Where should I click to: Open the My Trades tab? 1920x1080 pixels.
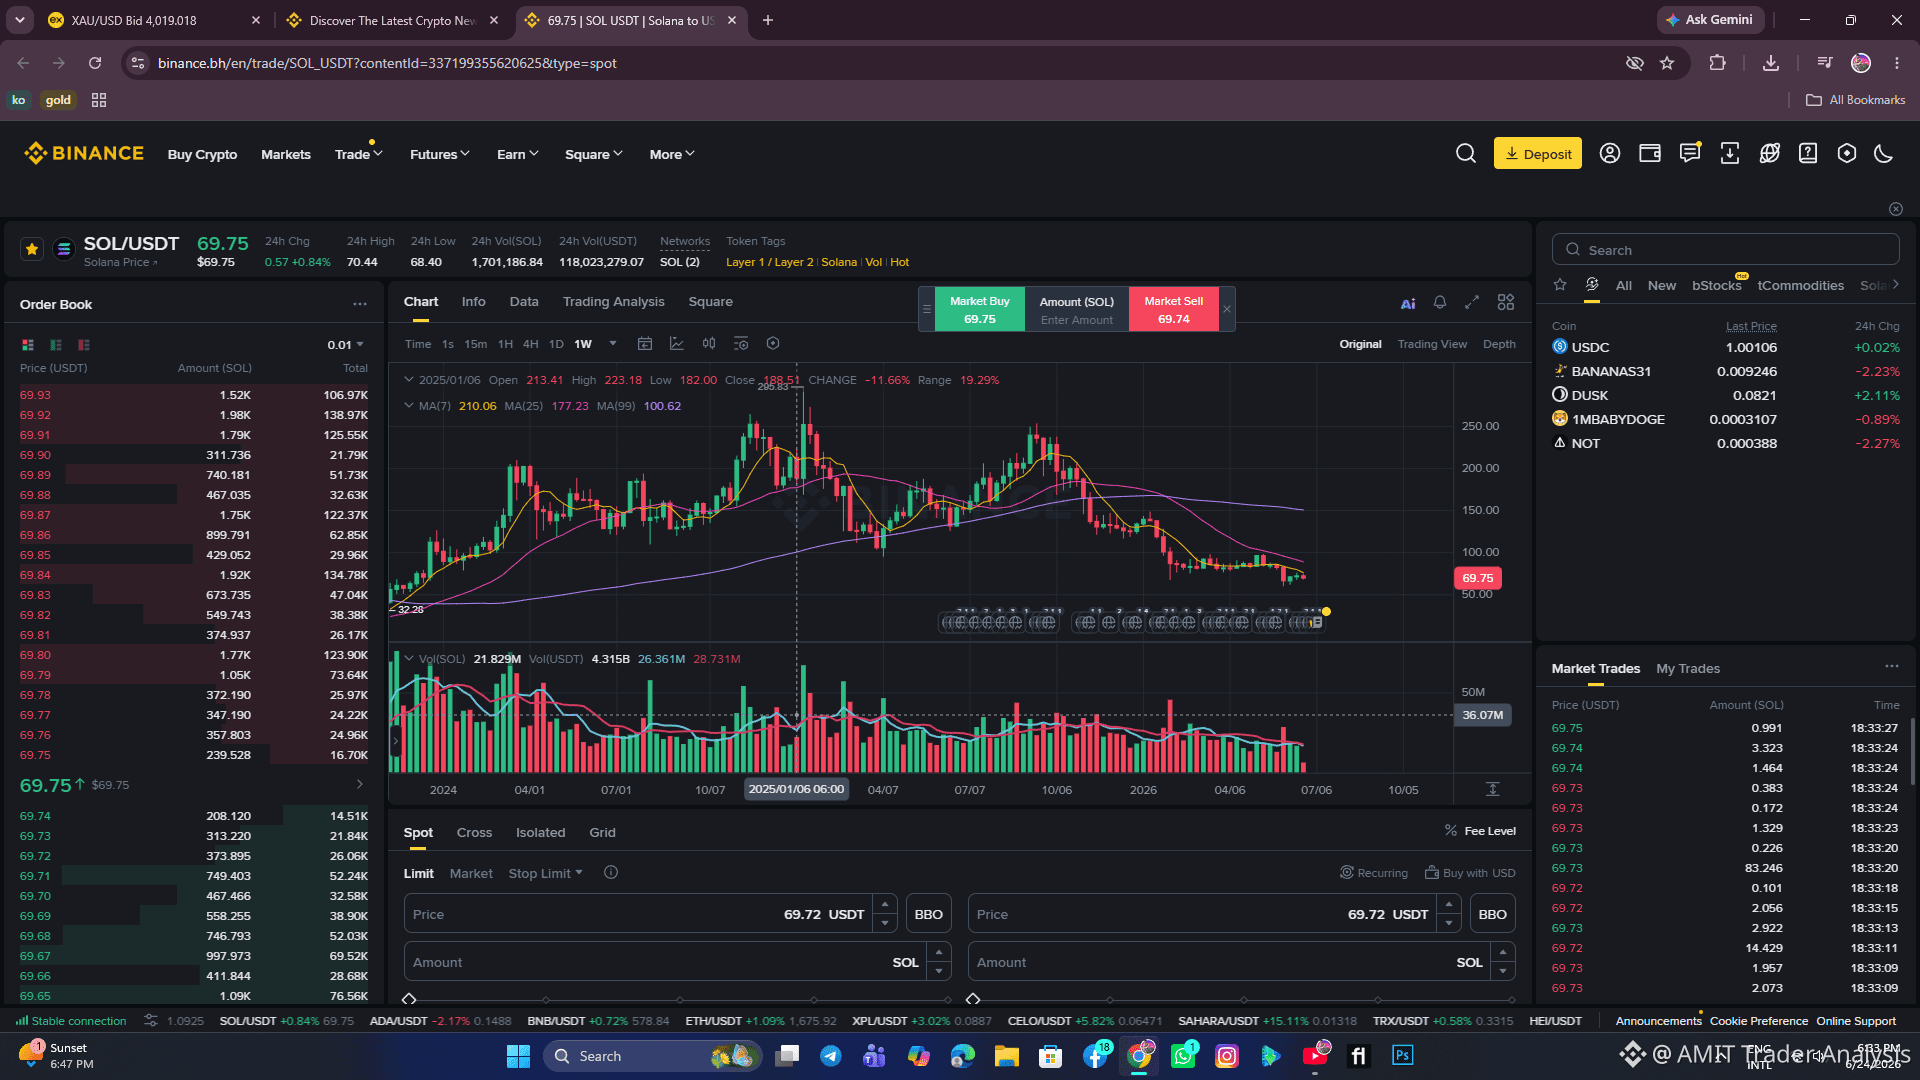coord(1688,668)
